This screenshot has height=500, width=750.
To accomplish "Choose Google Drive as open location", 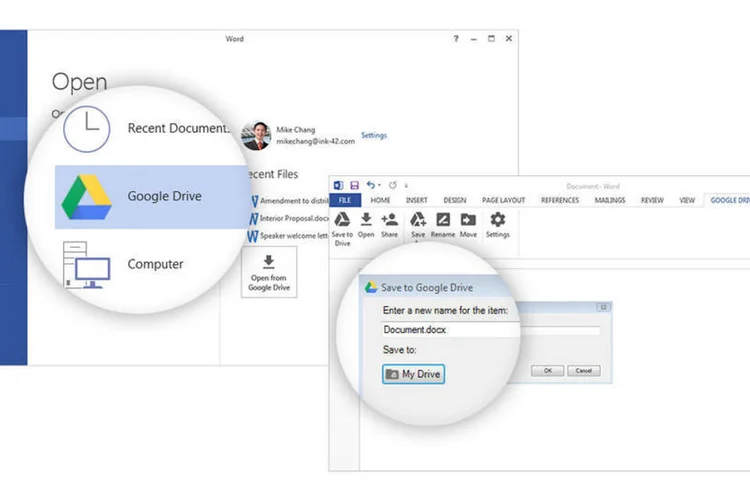I will 153,197.
